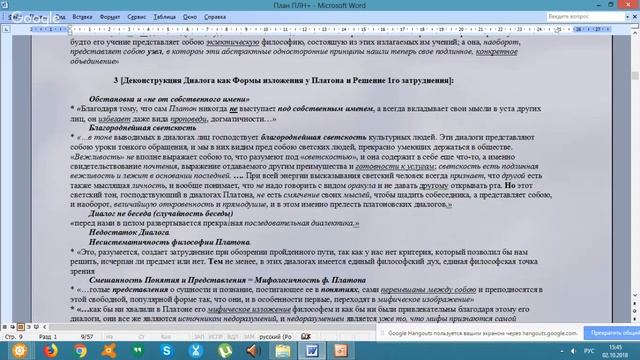Viewport: 640px width, 360px height.
Task: Open the blue X app on the taskbar
Action: coord(196,351)
